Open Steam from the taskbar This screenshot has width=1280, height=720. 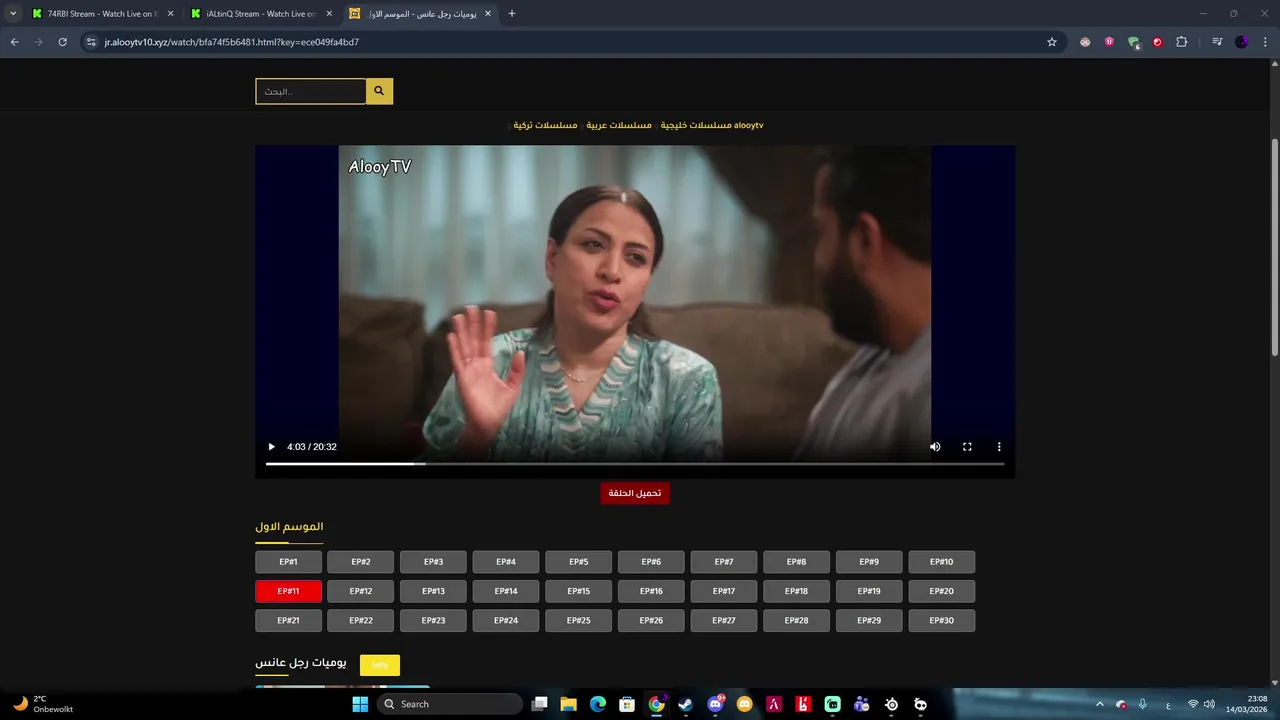click(685, 704)
